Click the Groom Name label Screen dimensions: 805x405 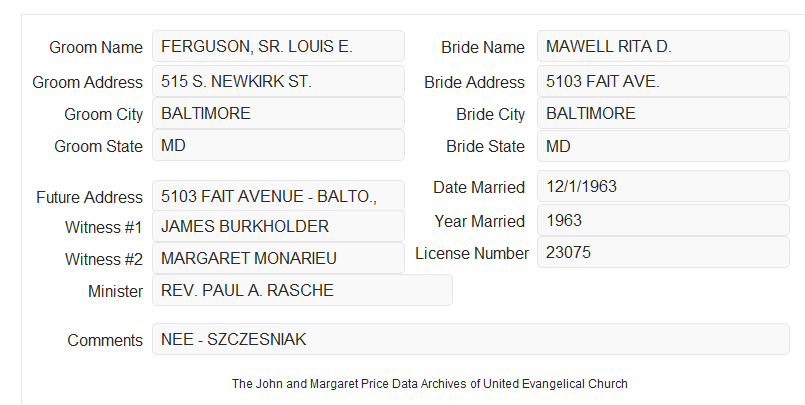coord(96,47)
